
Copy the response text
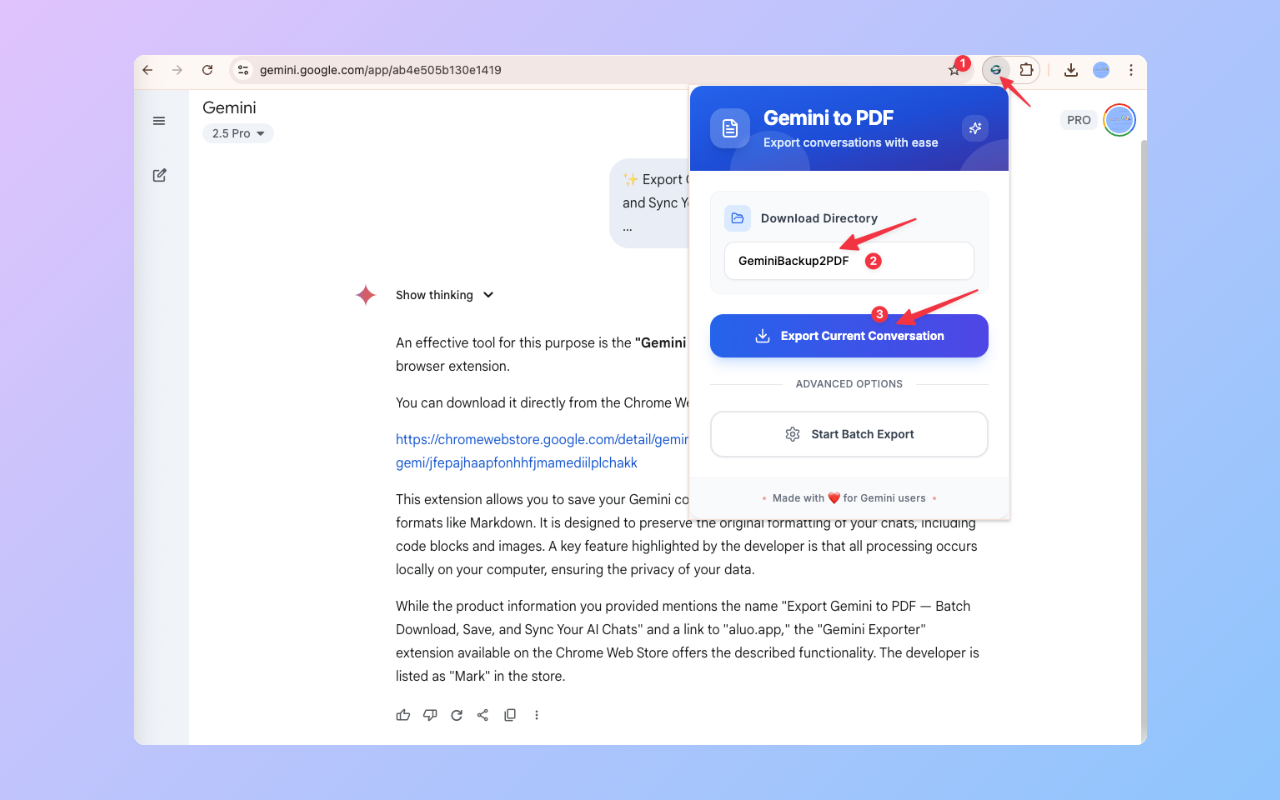pos(510,715)
